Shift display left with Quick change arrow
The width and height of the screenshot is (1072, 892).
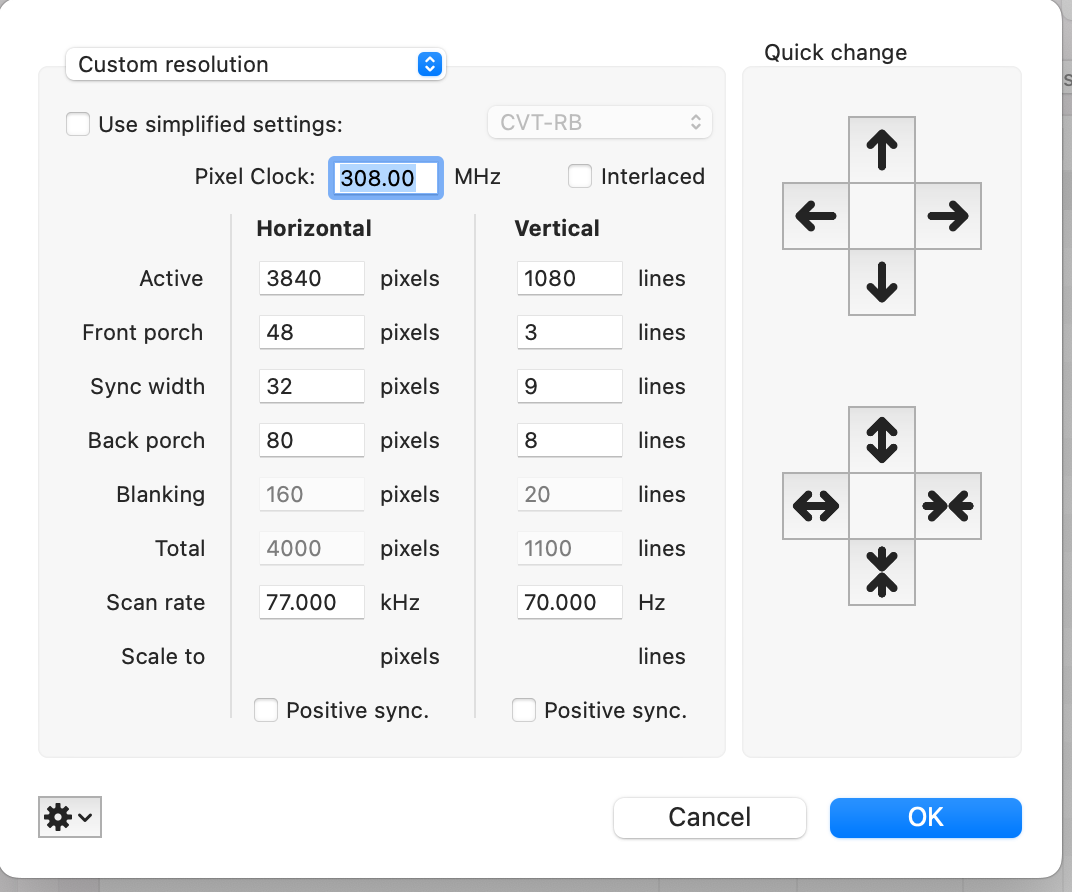[816, 216]
